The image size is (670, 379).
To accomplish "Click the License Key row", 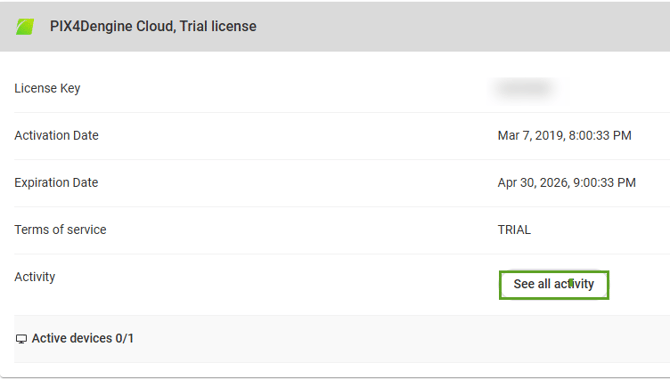I will coord(342,88).
